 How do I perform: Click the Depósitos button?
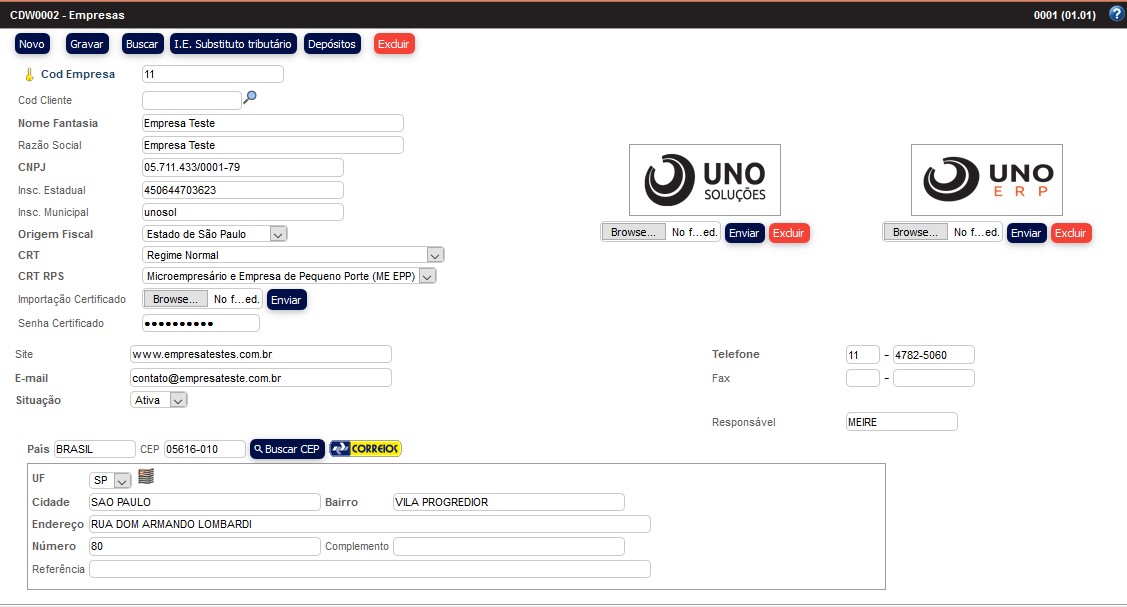point(332,44)
